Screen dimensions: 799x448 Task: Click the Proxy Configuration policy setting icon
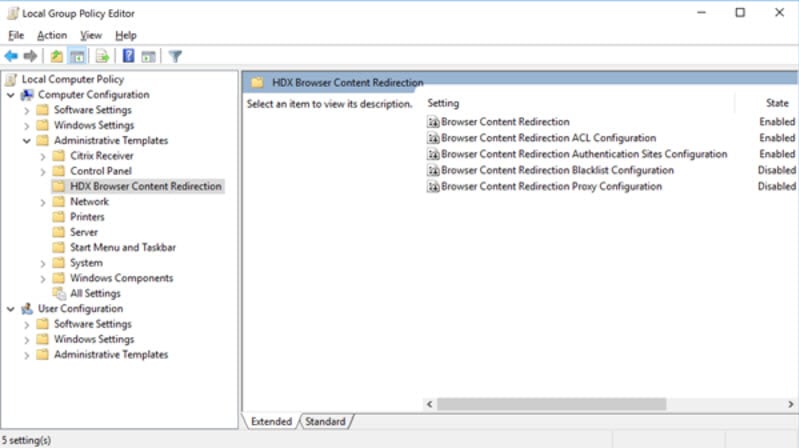tap(433, 187)
